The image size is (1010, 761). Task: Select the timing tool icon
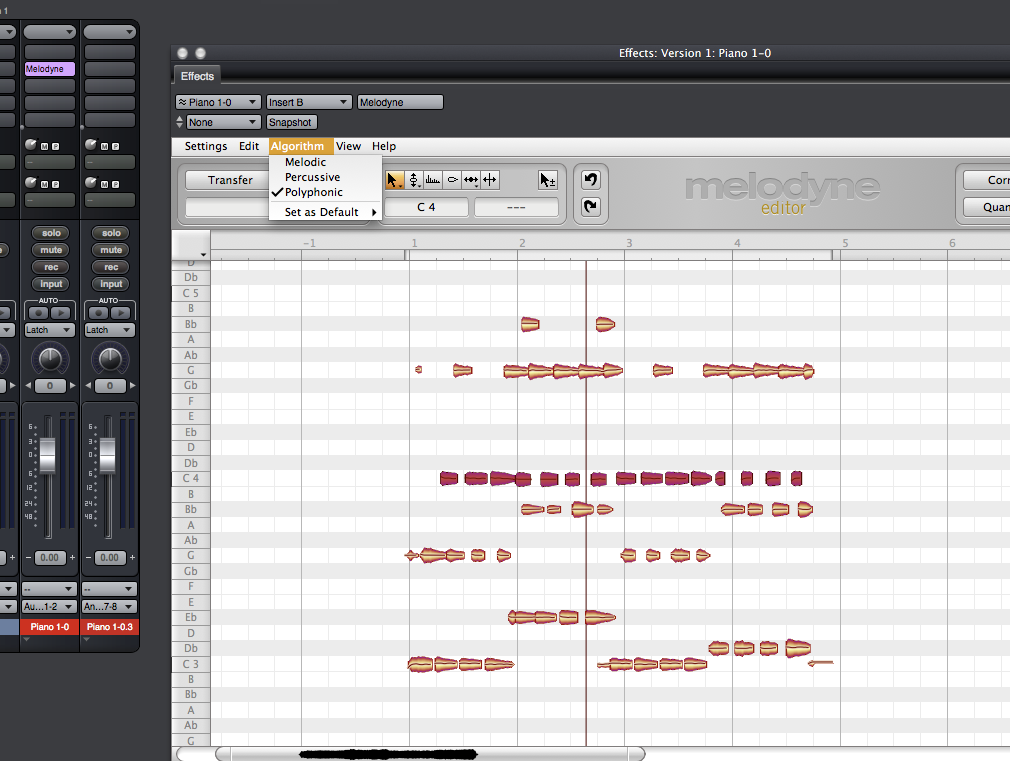pyautogui.click(x=471, y=180)
